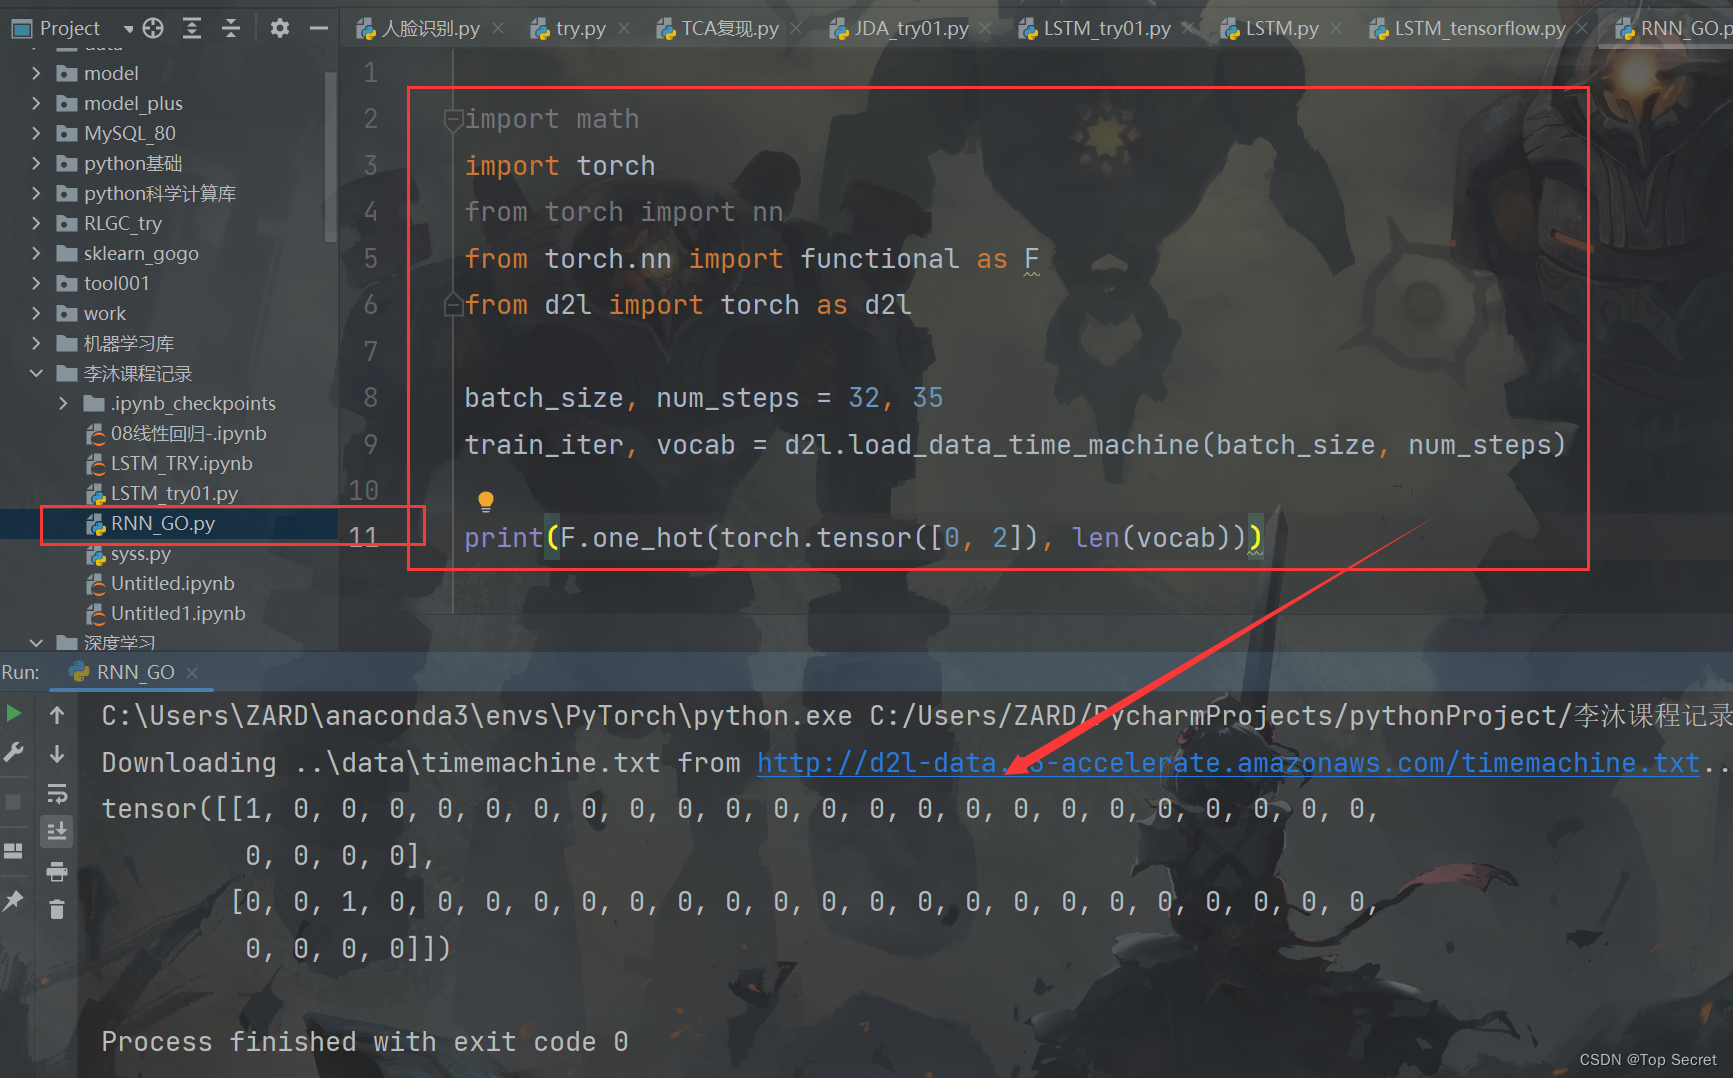Toggle soft-wrap in the Run console

point(57,793)
